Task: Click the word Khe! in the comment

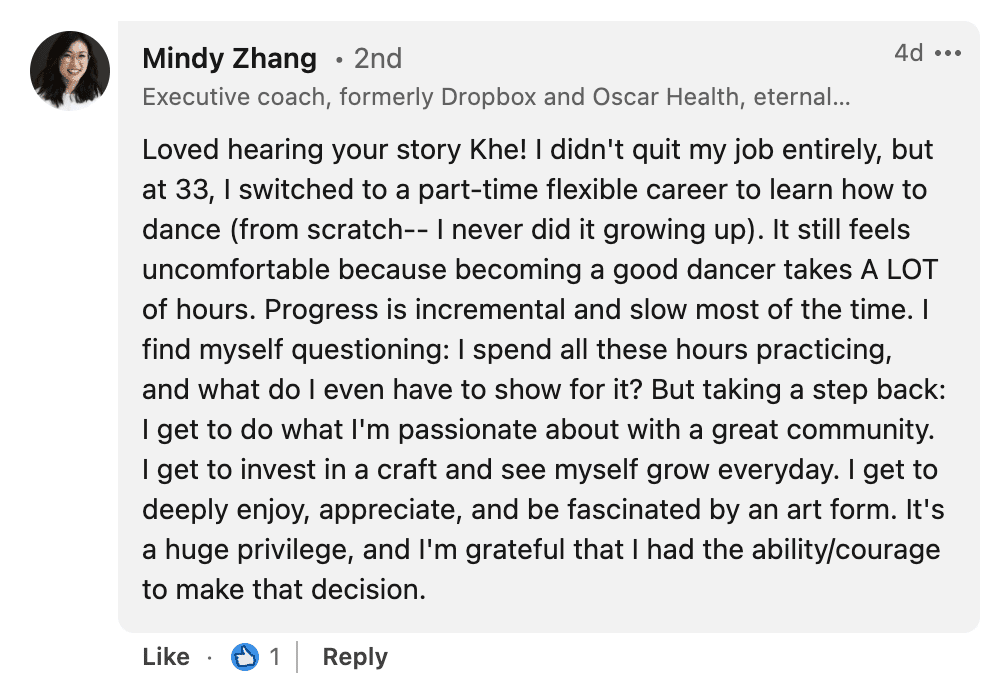Action: 498,150
